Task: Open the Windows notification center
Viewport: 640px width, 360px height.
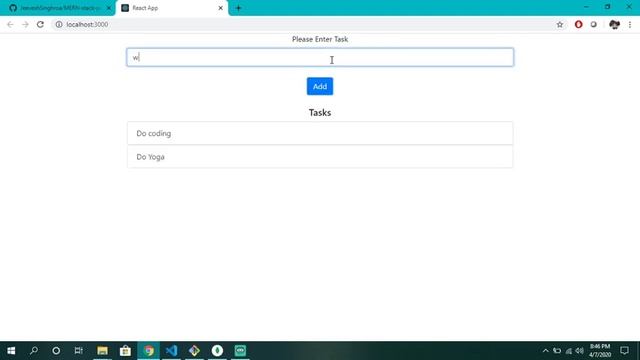Action: point(624,351)
